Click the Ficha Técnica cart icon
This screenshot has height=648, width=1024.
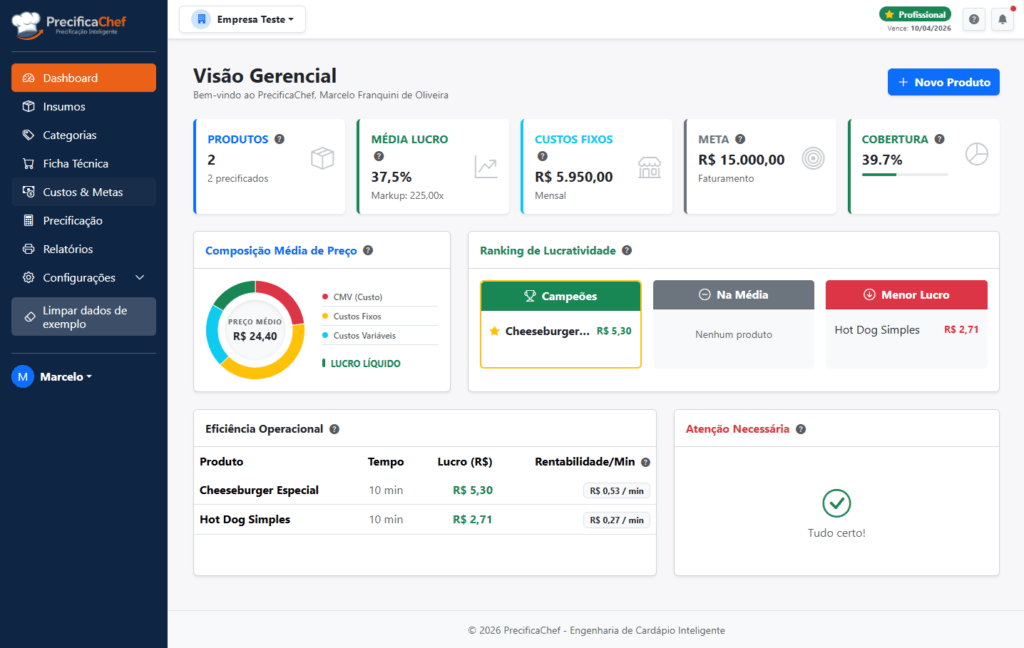28,163
